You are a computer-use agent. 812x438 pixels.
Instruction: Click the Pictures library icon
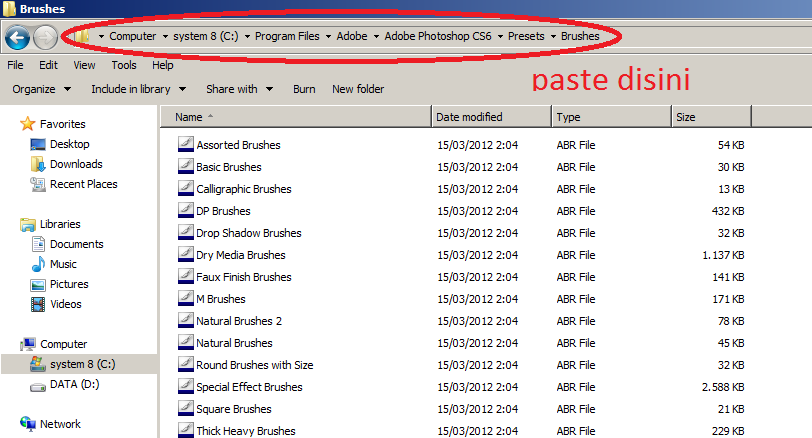coord(38,284)
